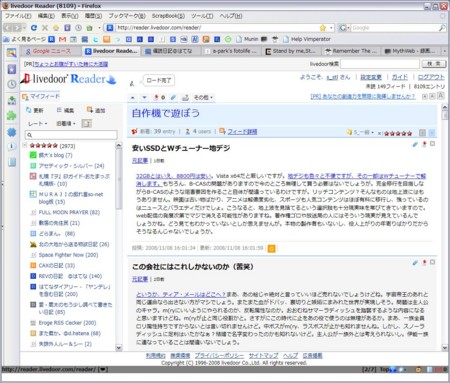The height and width of the screenshot is (383, 450).
Task: Toggle the square box on 安いSSDとWチューナー地デジ article
Action: [x=432, y=144]
